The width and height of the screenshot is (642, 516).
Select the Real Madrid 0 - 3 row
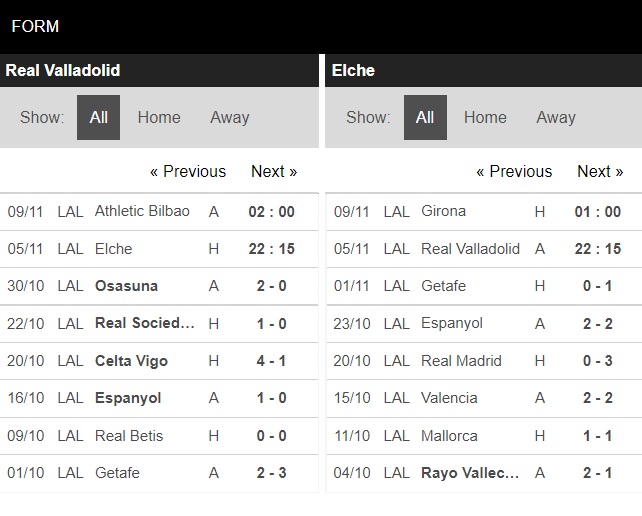484,361
